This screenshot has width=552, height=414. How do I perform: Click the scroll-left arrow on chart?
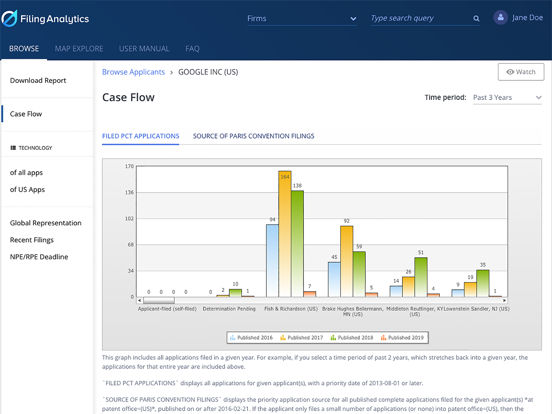(x=140, y=300)
